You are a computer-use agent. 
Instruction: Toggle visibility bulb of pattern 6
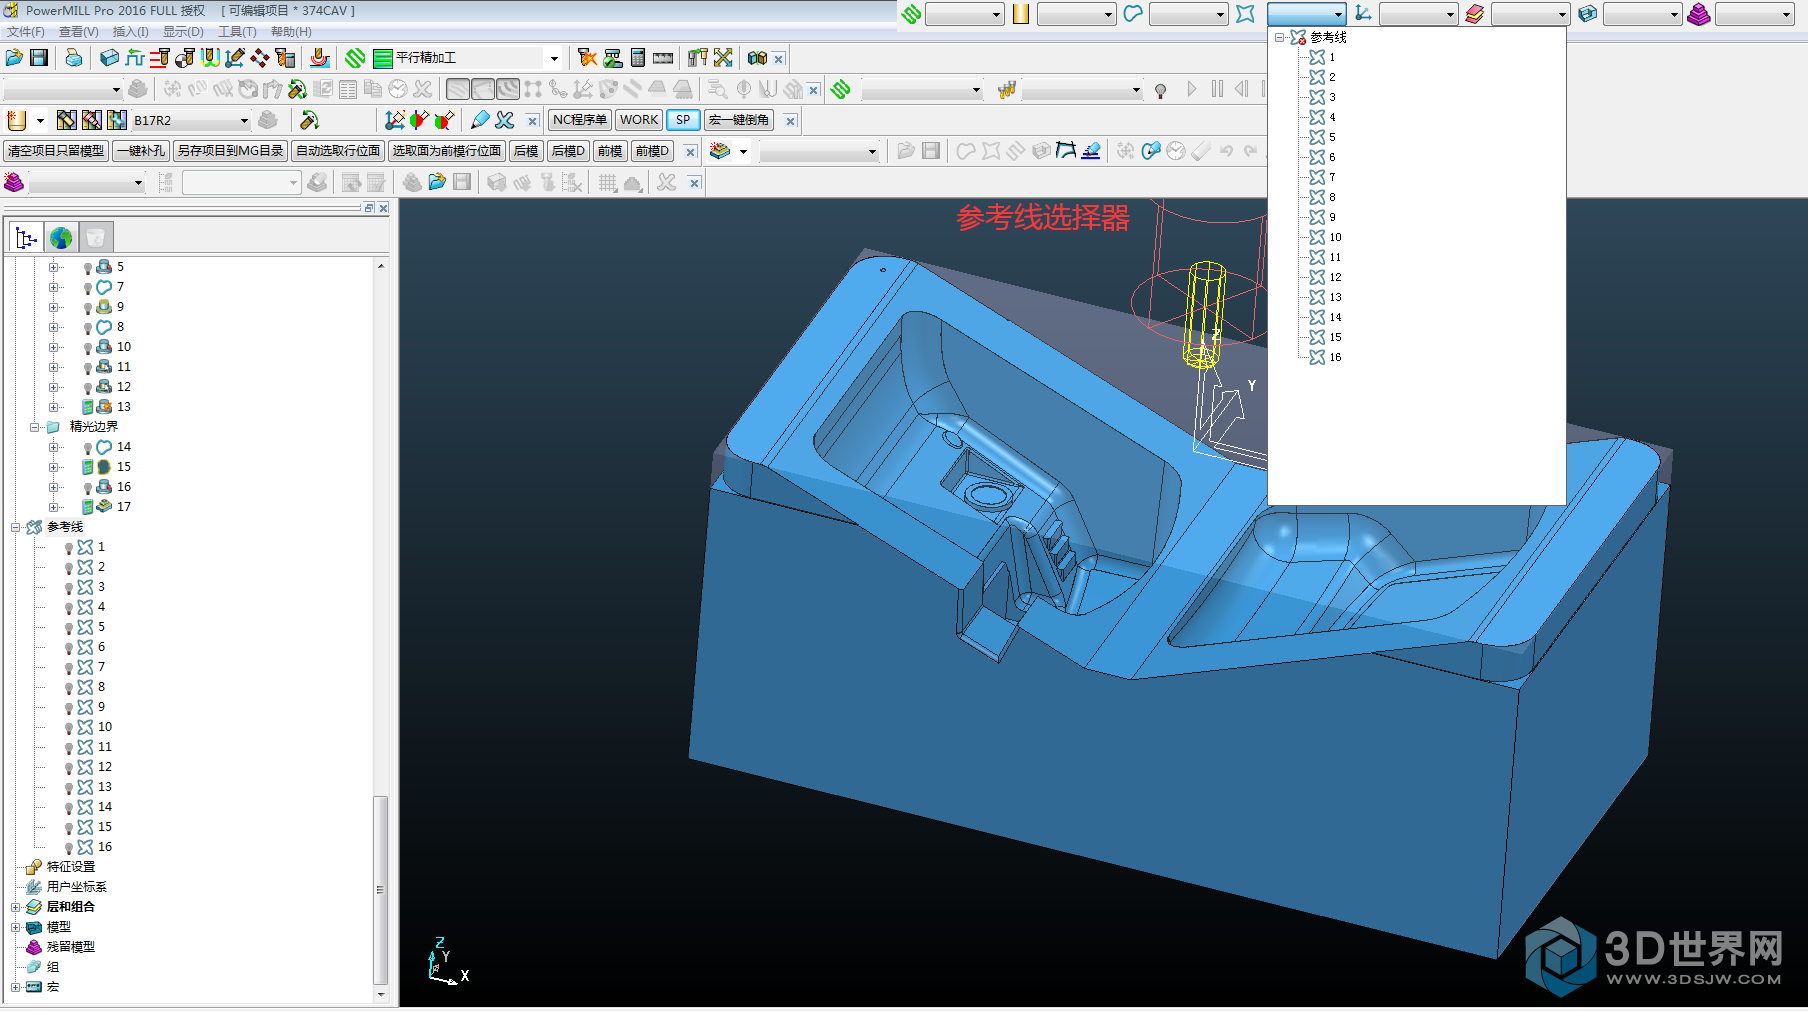click(x=69, y=648)
